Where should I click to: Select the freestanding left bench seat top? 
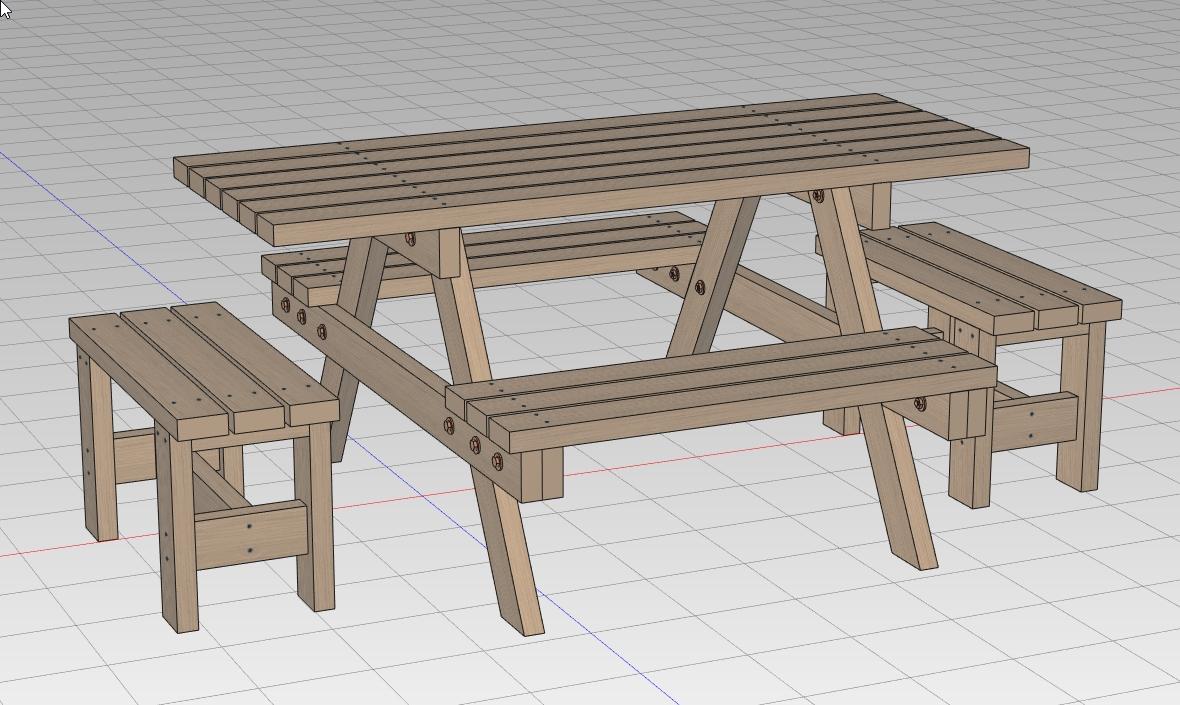tap(203, 370)
